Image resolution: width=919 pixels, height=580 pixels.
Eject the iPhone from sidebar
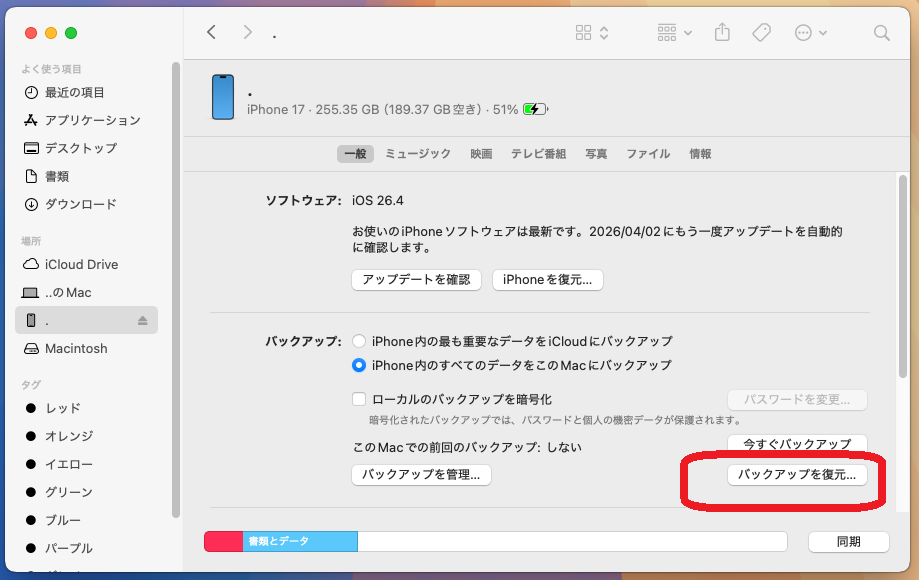pos(142,320)
